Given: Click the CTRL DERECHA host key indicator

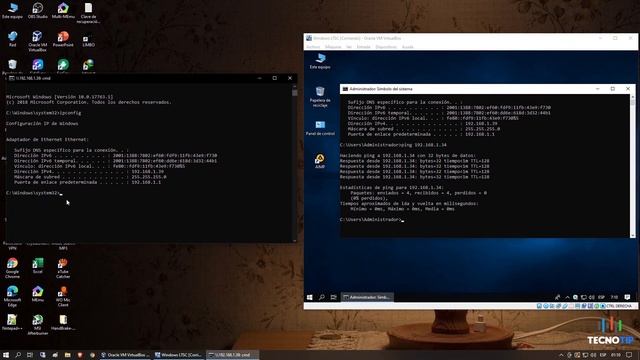Looking at the screenshot, I should (x=619, y=306).
